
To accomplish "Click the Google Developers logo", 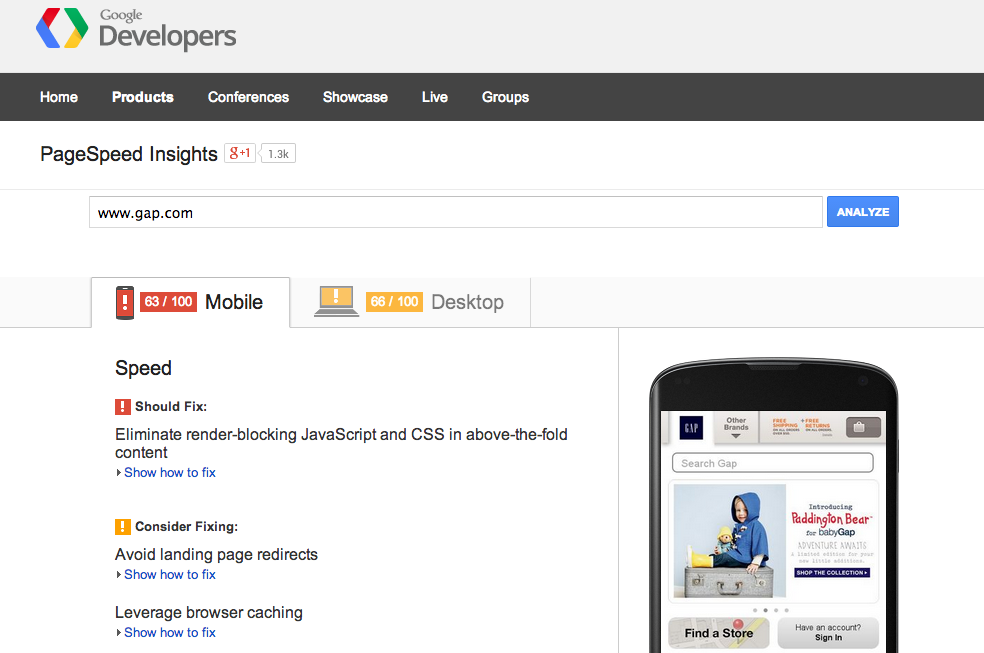I will [136, 29].
